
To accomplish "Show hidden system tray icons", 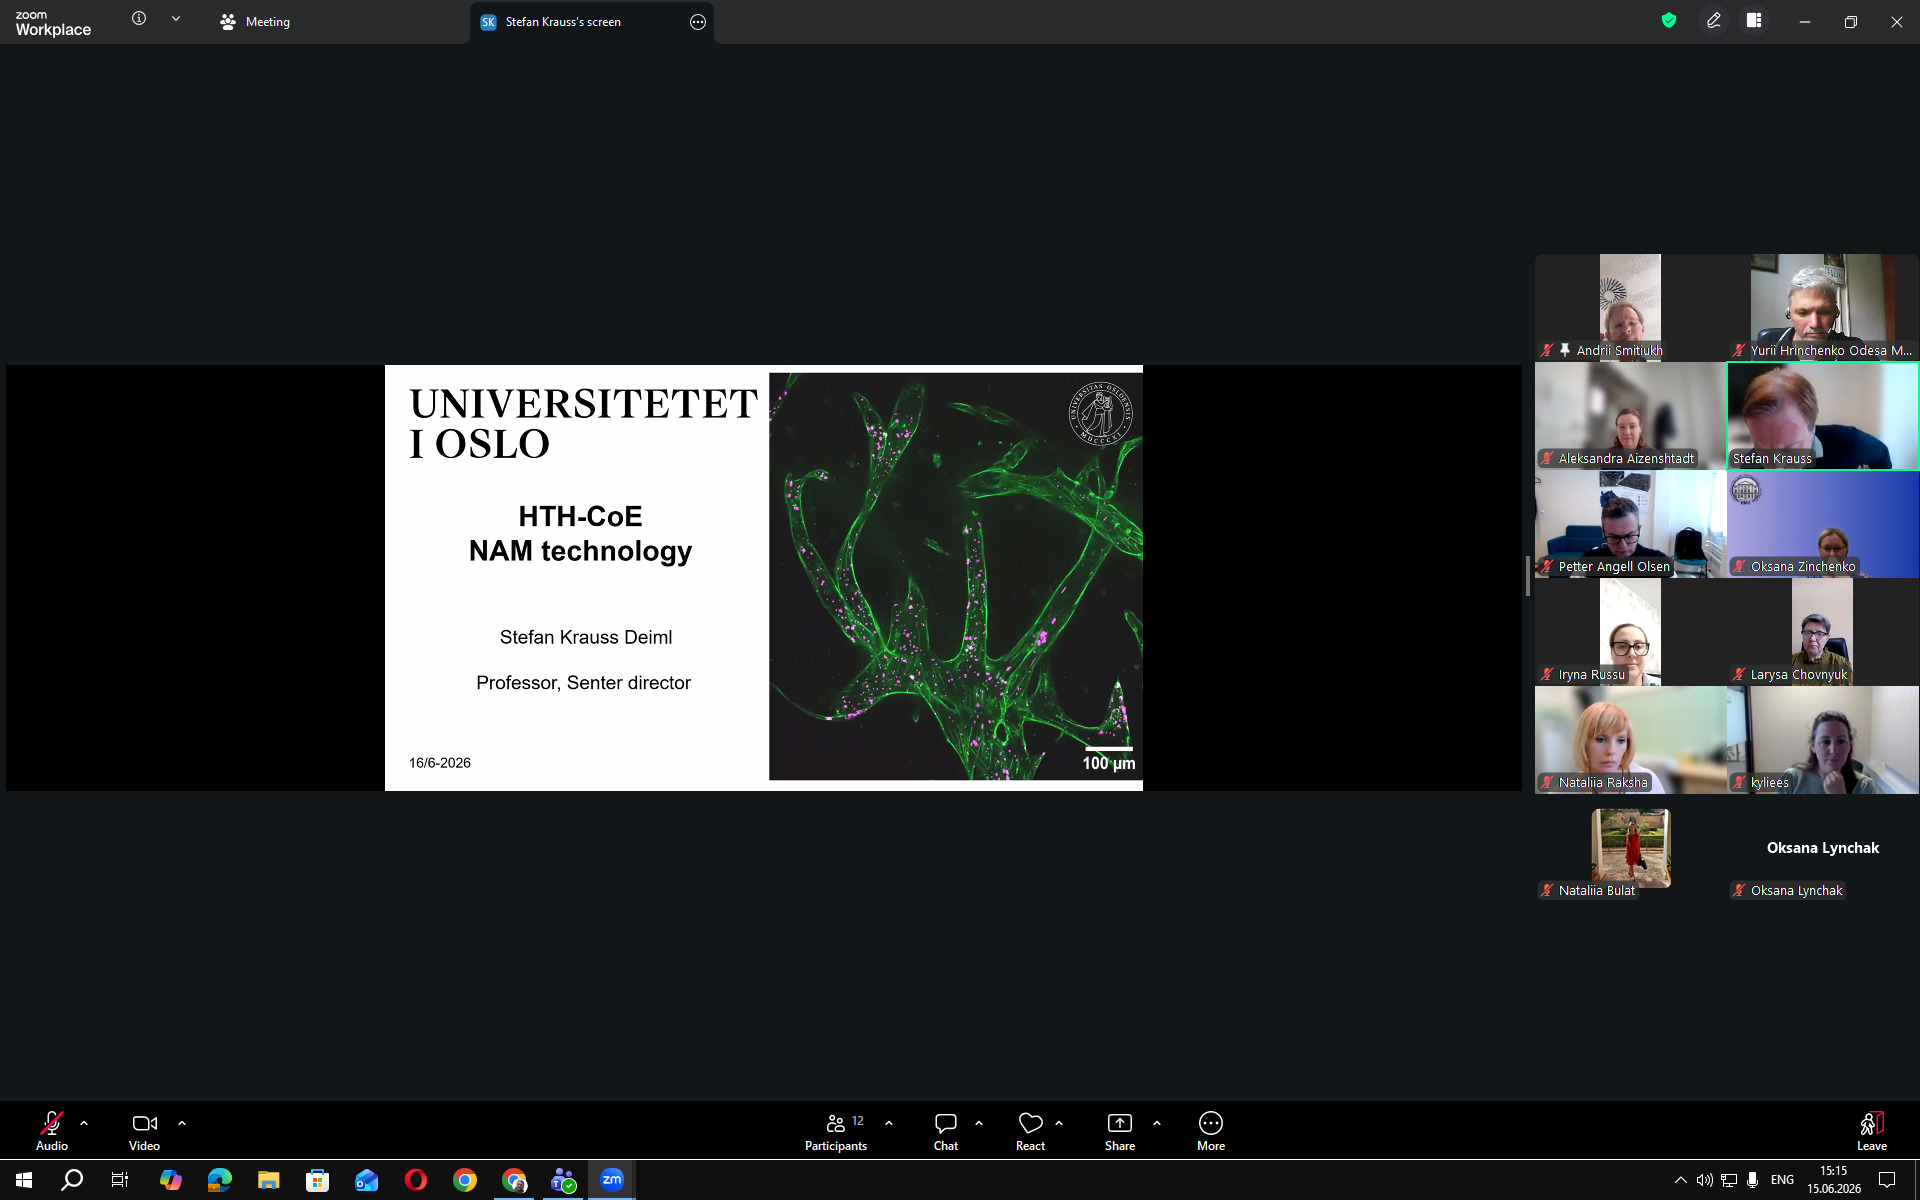I will [1680, 1180].
